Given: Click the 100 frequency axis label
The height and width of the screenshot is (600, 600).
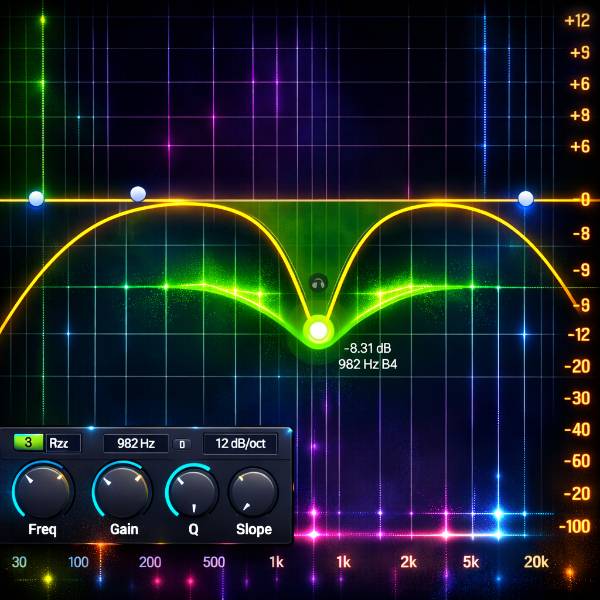Looking at the screenshot, I should point(78,562).
